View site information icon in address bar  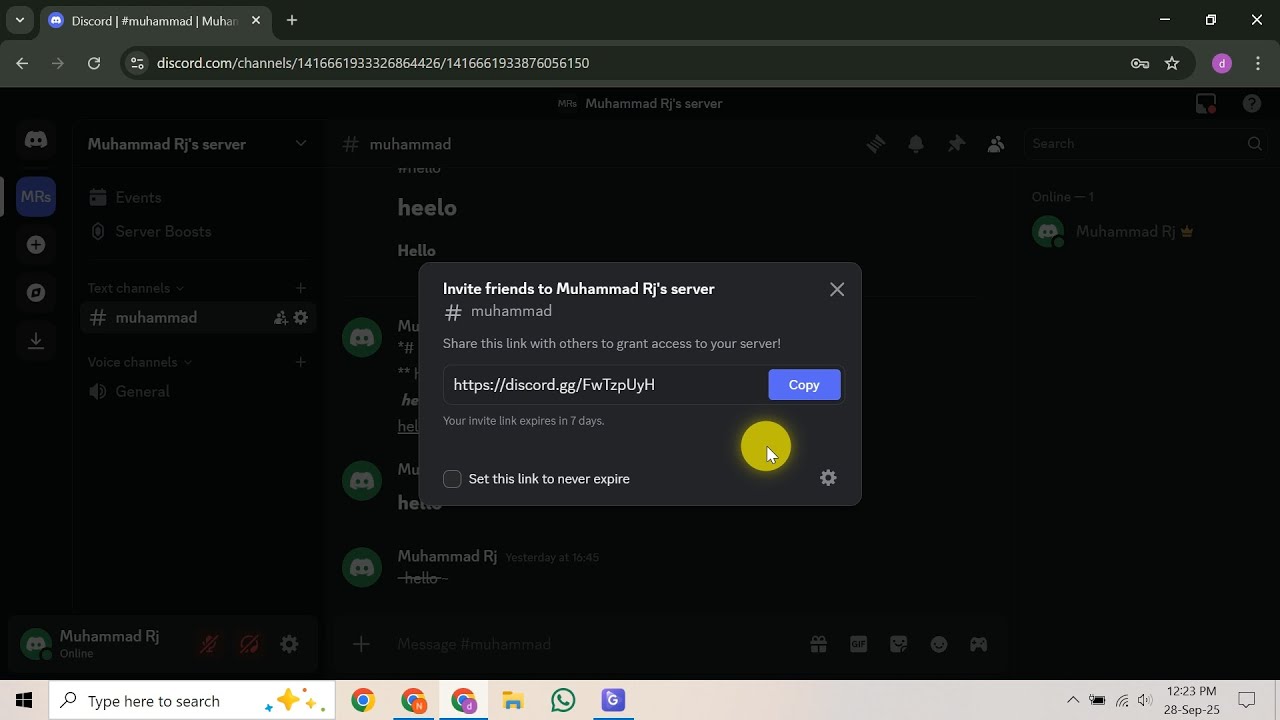(137, 63)
